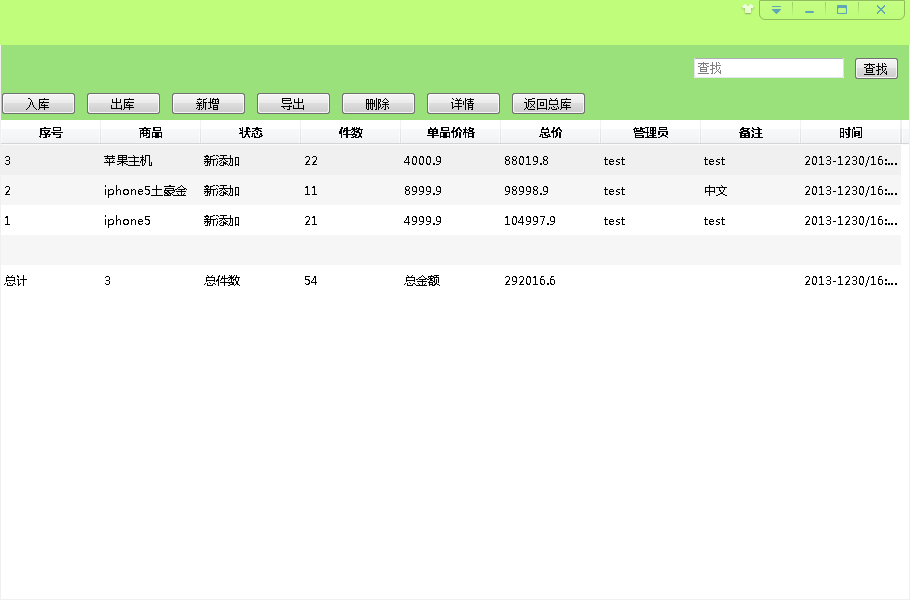Click 新添加 status in iphone5土豪金 row
This screenshot has height=600, width=910.
222,191
